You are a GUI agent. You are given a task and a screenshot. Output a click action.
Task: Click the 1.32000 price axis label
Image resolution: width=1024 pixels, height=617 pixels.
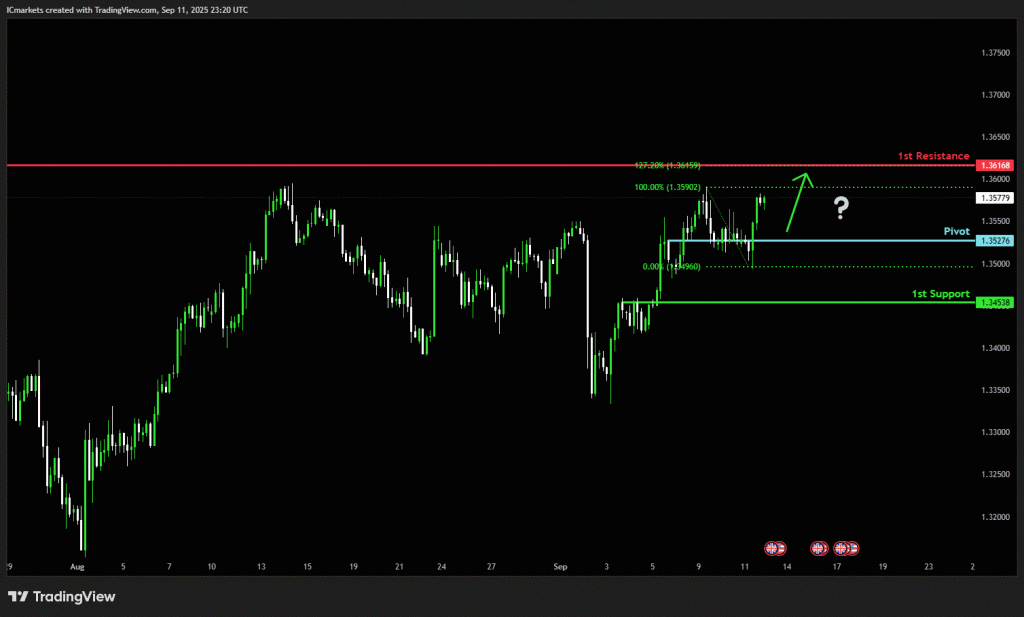tap(995, 517)
